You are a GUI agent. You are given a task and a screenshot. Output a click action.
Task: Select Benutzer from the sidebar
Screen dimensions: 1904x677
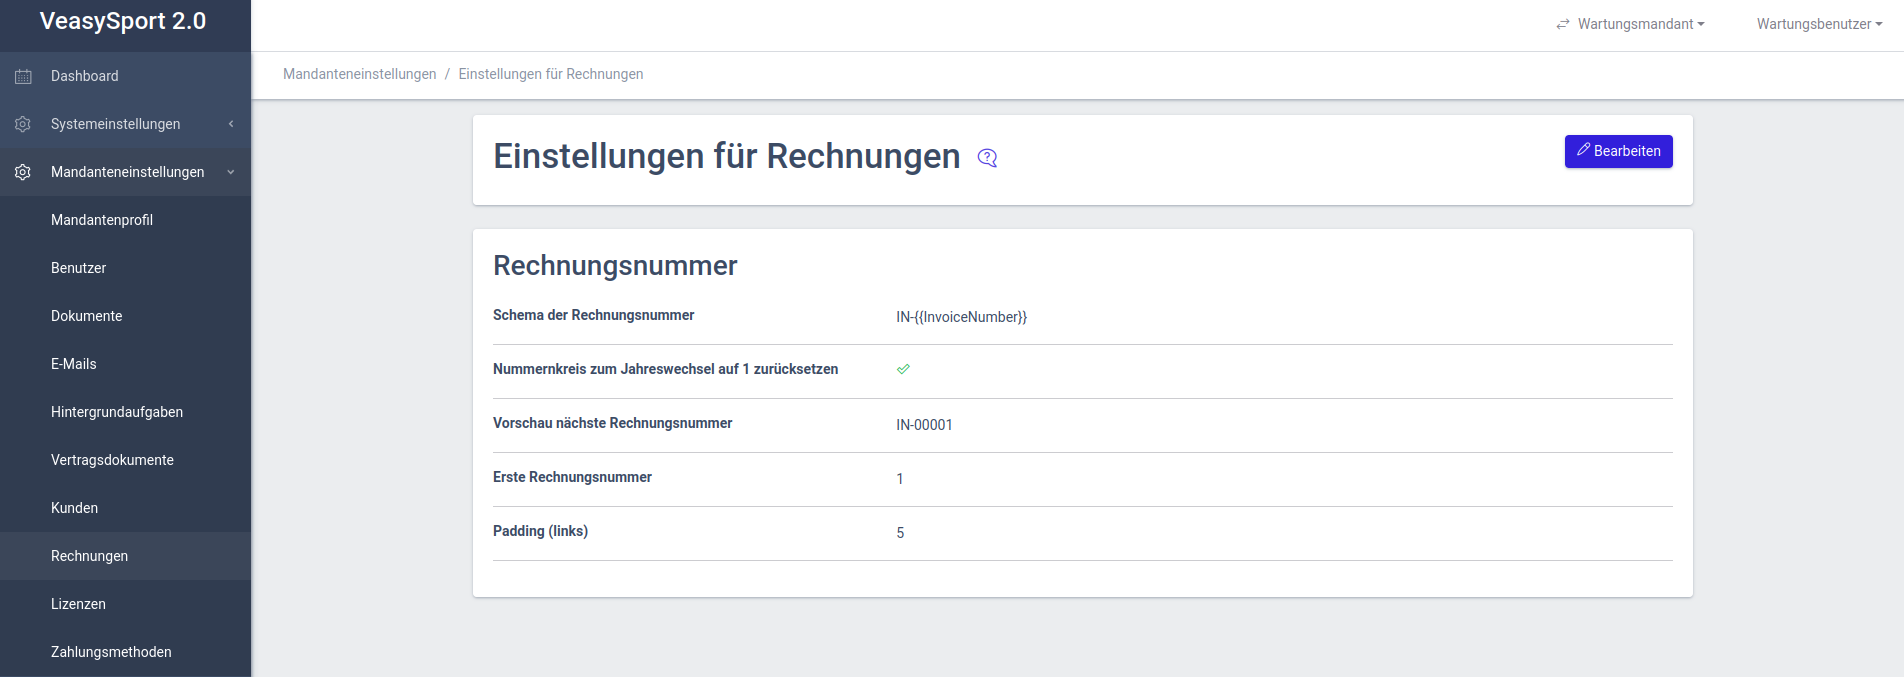pos(78,268)
